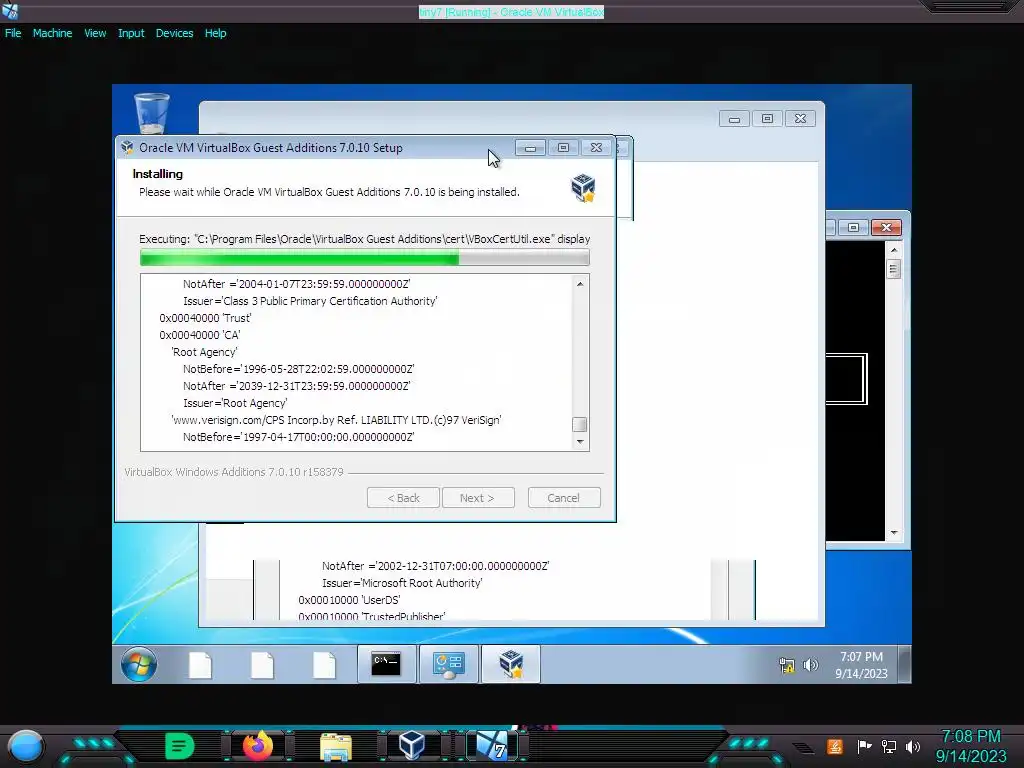Click the host start orb button
The image size is (1024, 768).
click(25, 746)
